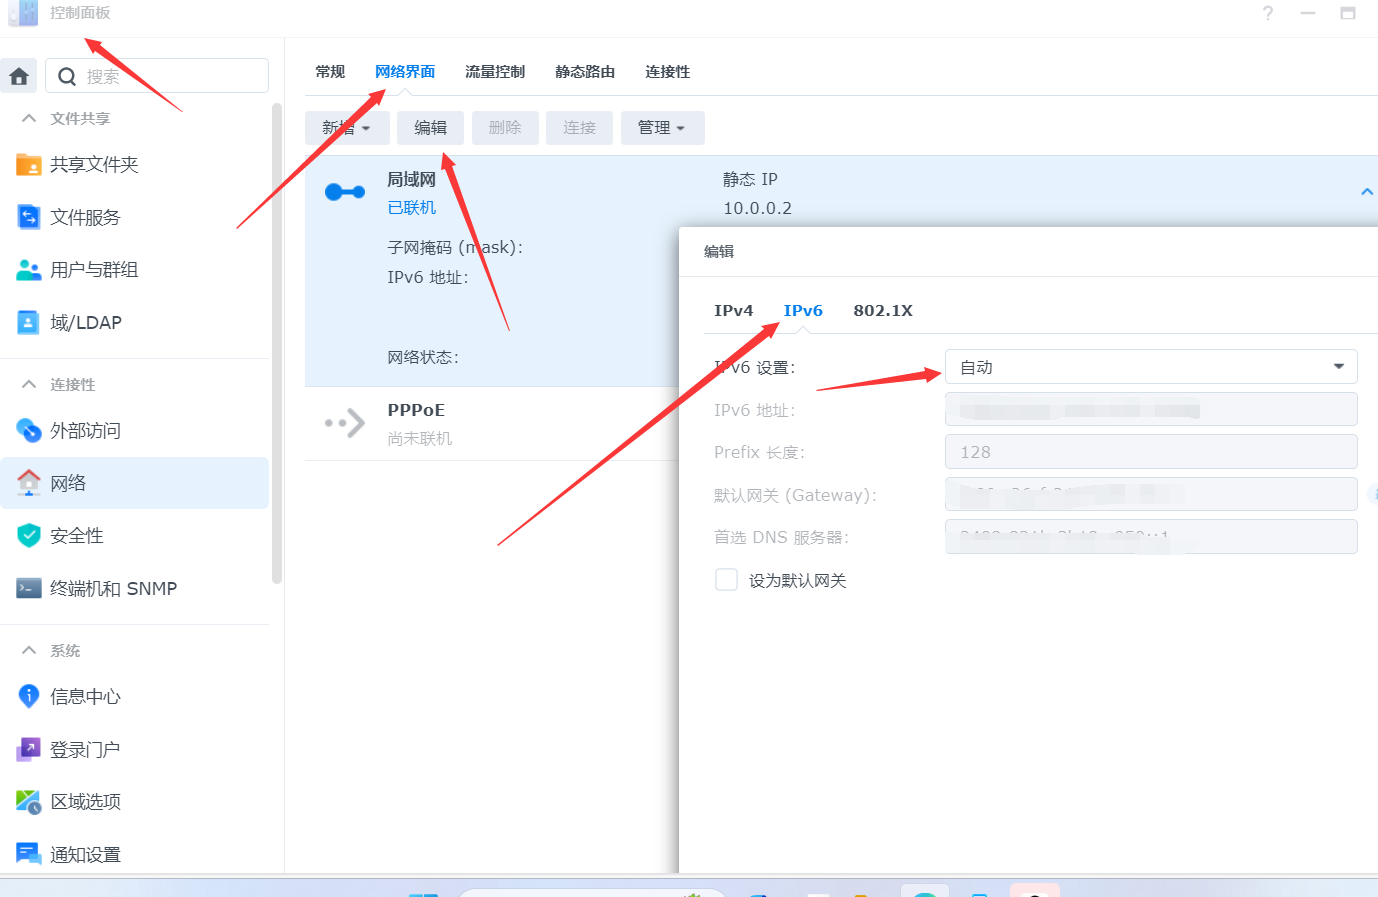Click the 10.0.0.2 IP address text

point(757,208)
